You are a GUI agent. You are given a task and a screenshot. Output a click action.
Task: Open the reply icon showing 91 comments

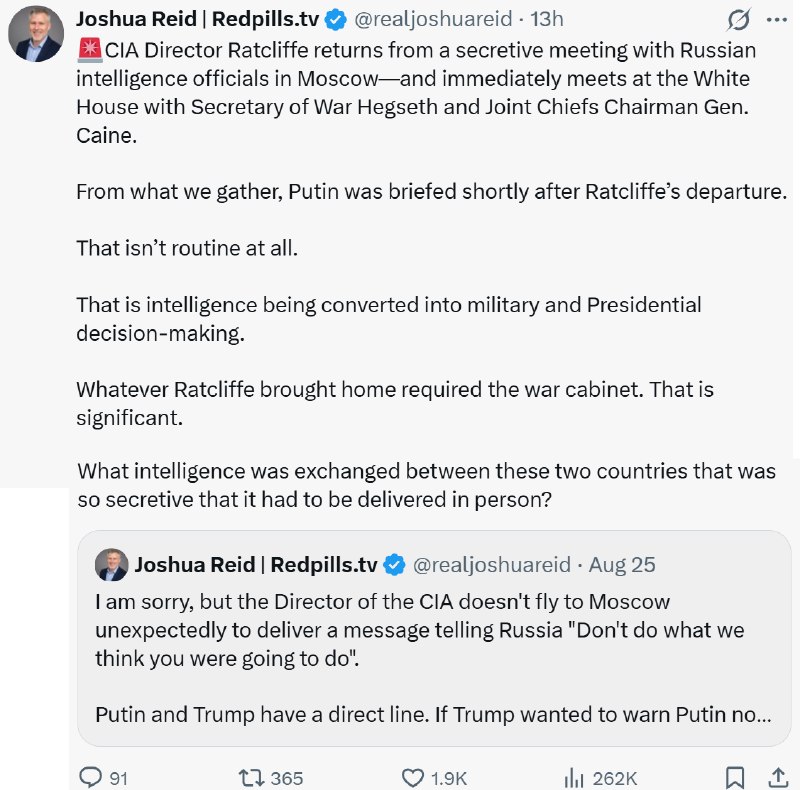pos(91,777)
